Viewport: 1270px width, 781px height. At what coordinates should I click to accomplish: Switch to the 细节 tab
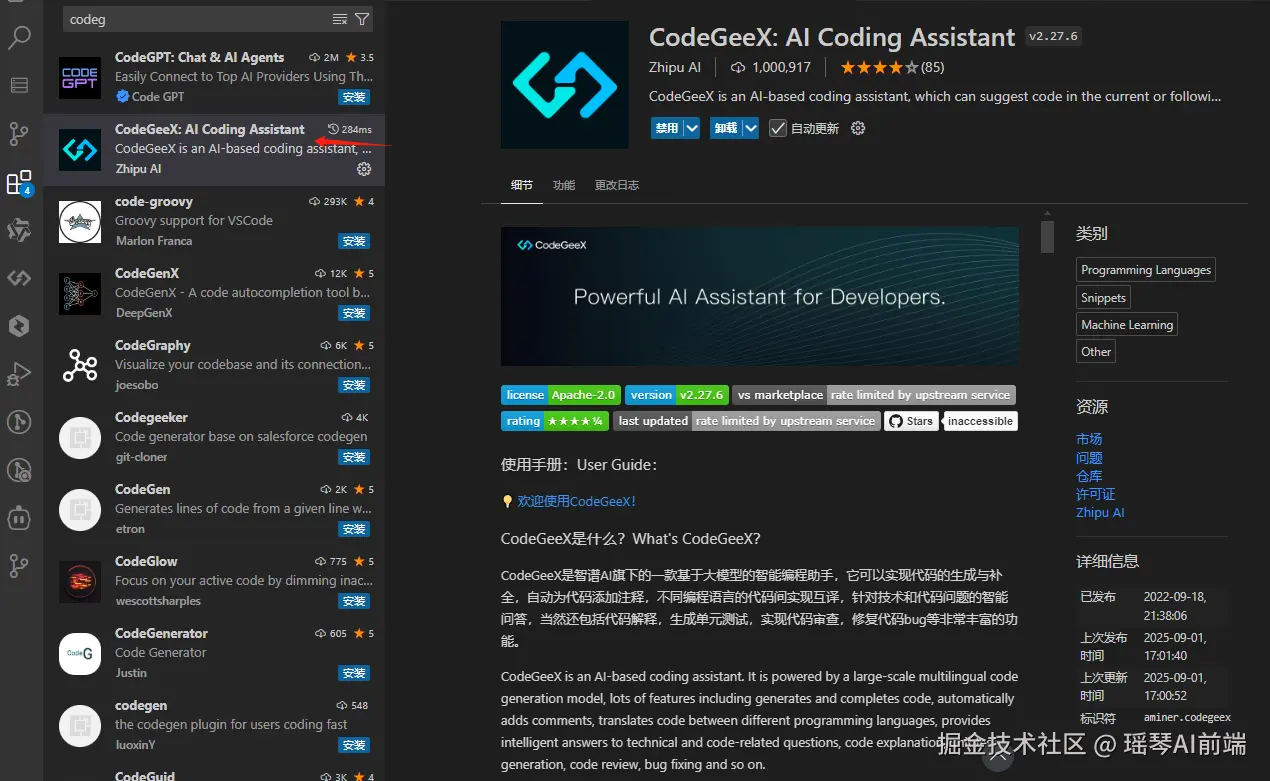tap(522, 185)
